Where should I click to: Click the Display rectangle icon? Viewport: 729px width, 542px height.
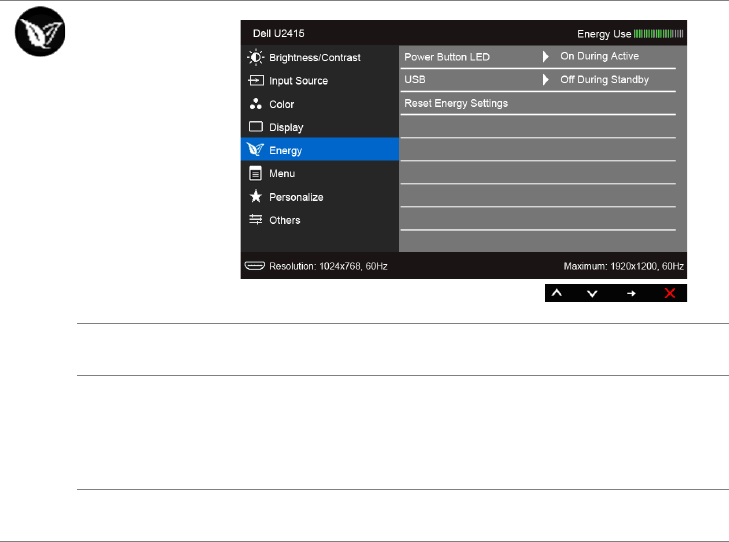tap(256, 126)
